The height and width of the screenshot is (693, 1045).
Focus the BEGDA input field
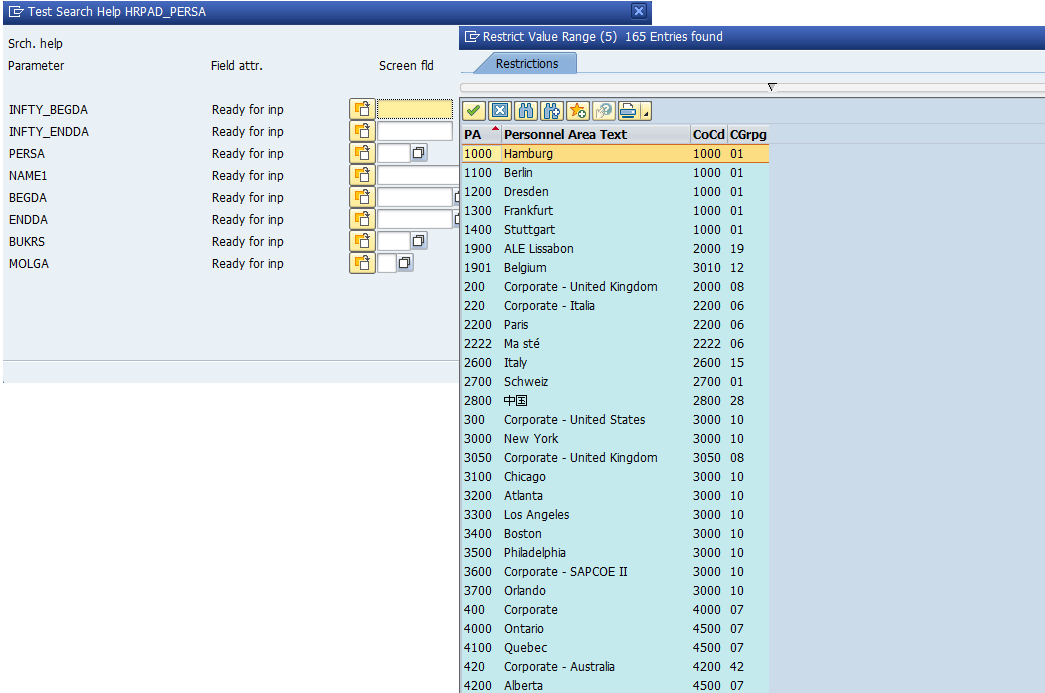(x=415, y=197)
